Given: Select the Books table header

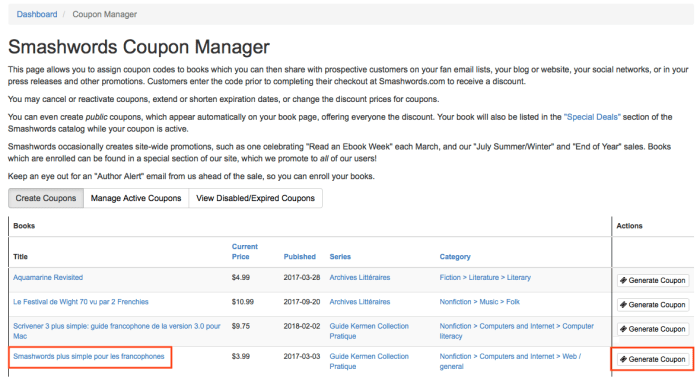Looking at the screenshot, I should pos(24,226).
